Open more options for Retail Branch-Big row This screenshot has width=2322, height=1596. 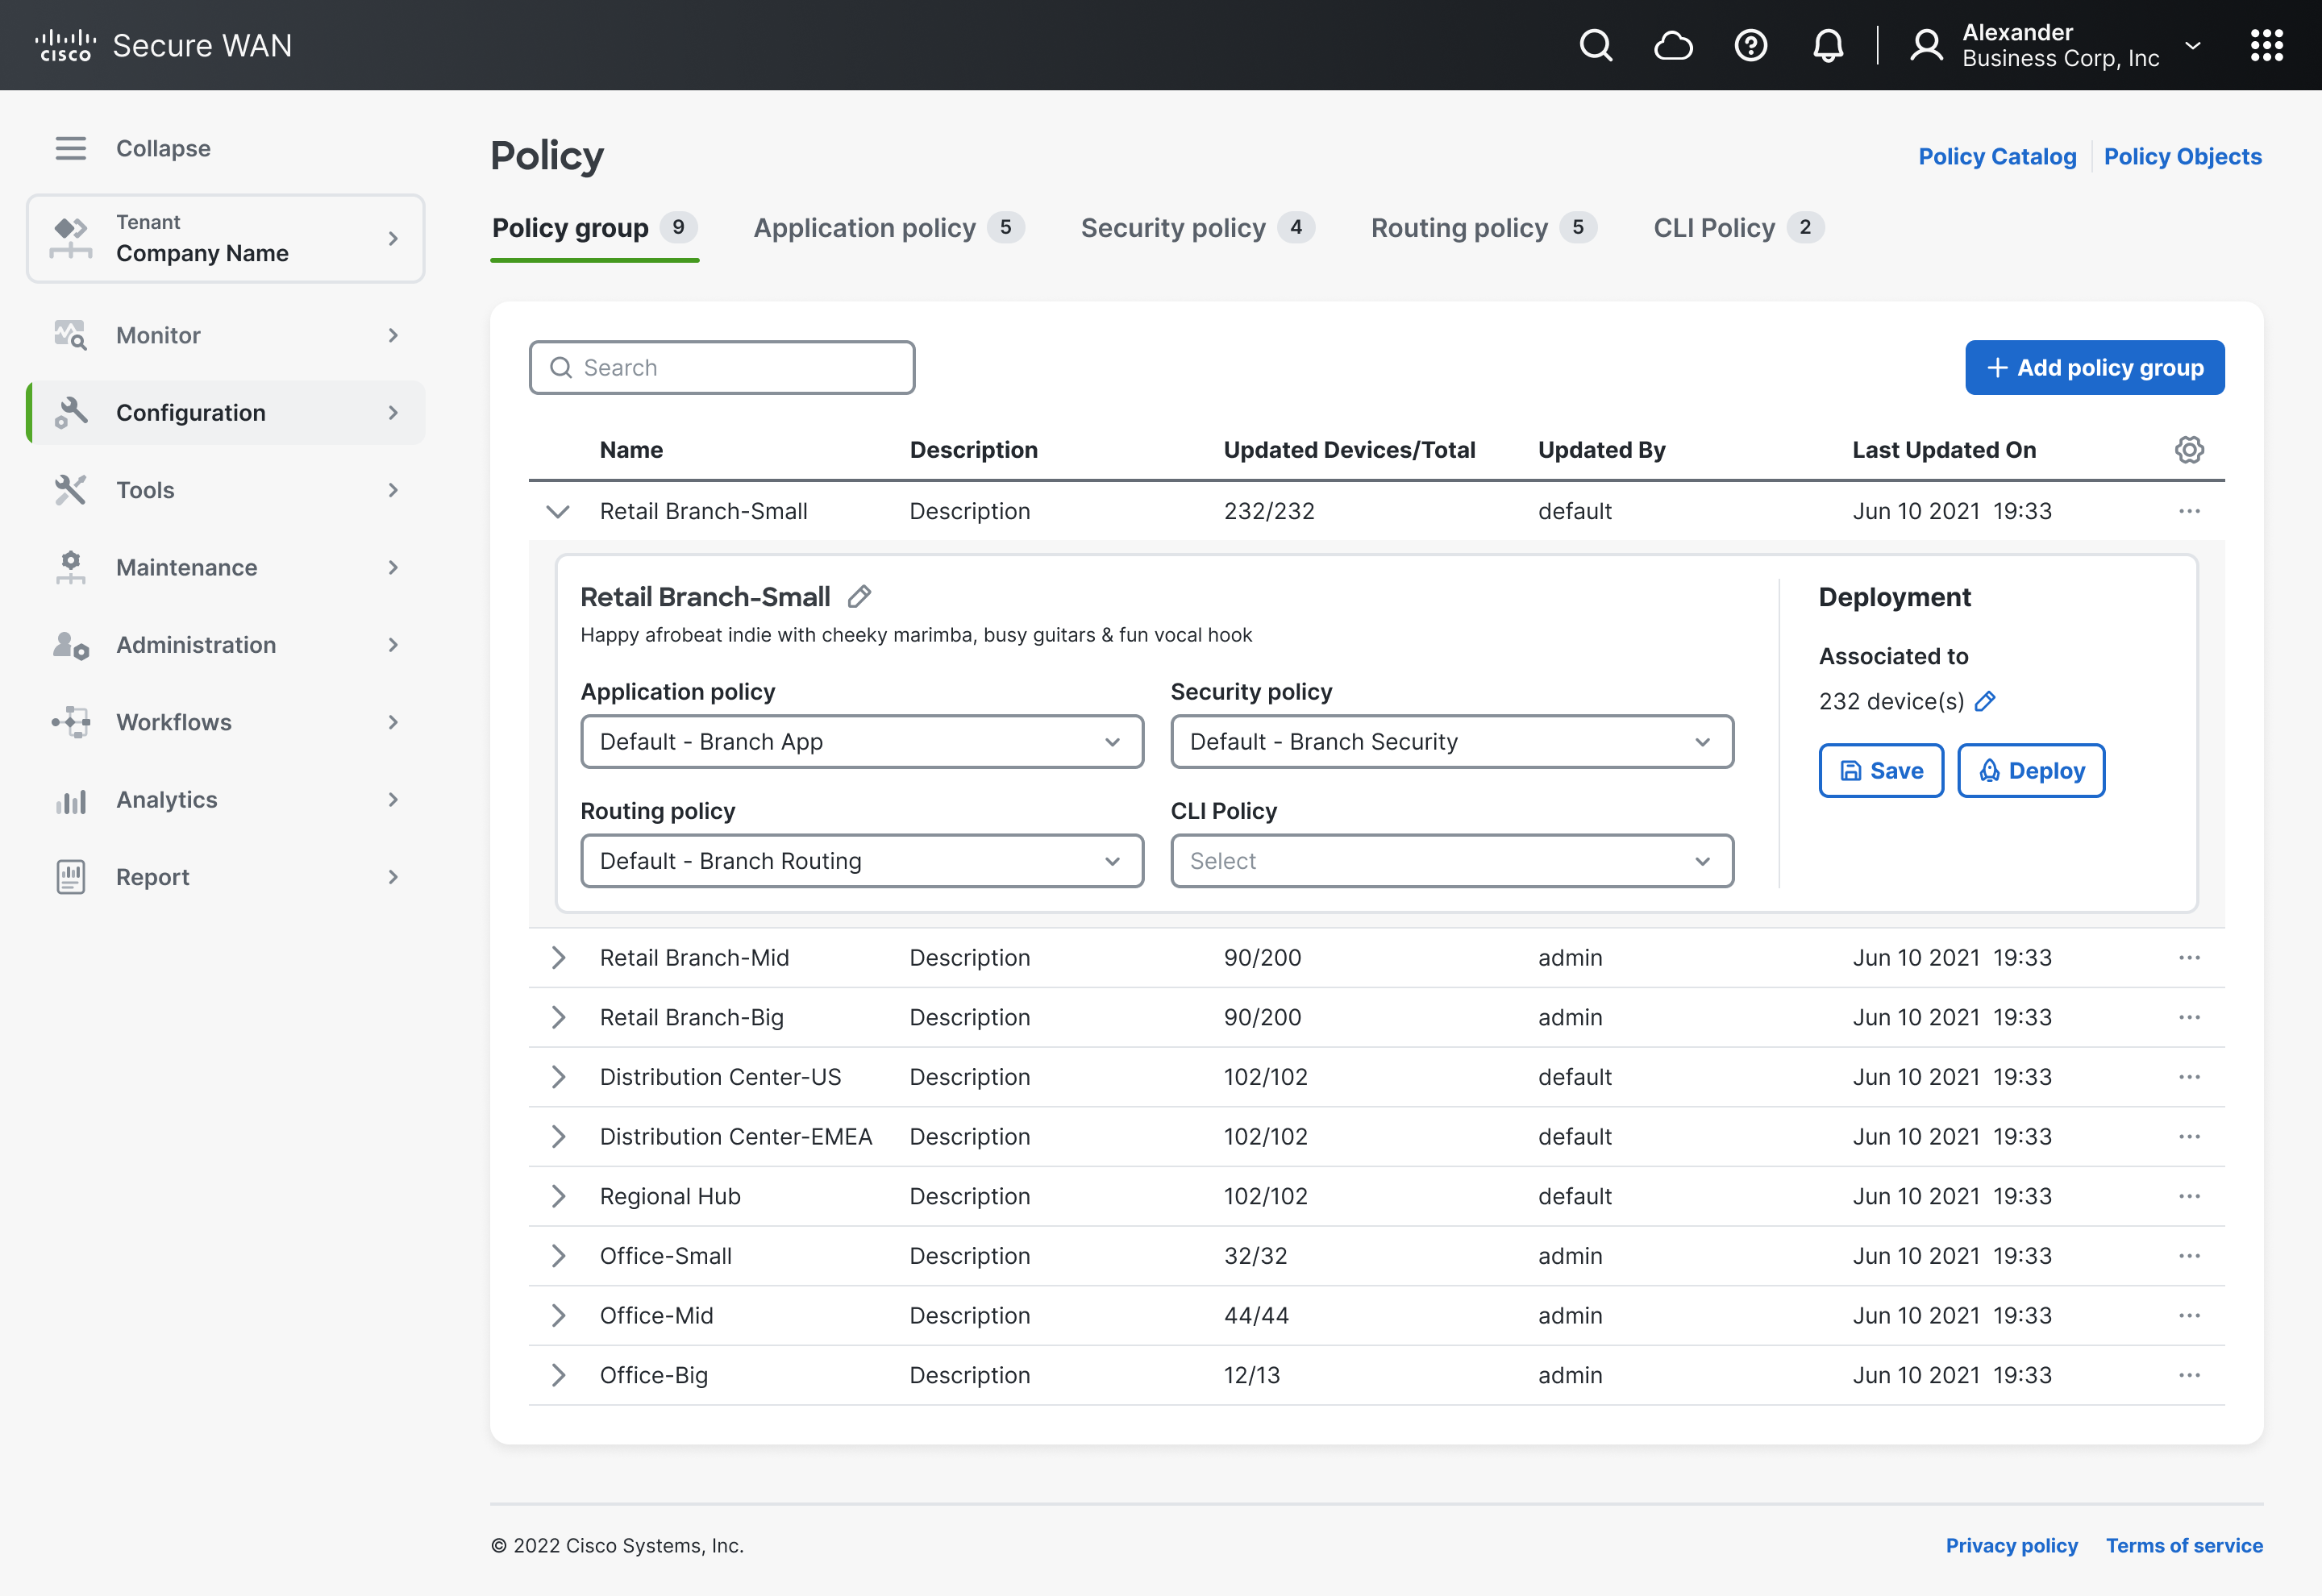pos(2189,1017)
